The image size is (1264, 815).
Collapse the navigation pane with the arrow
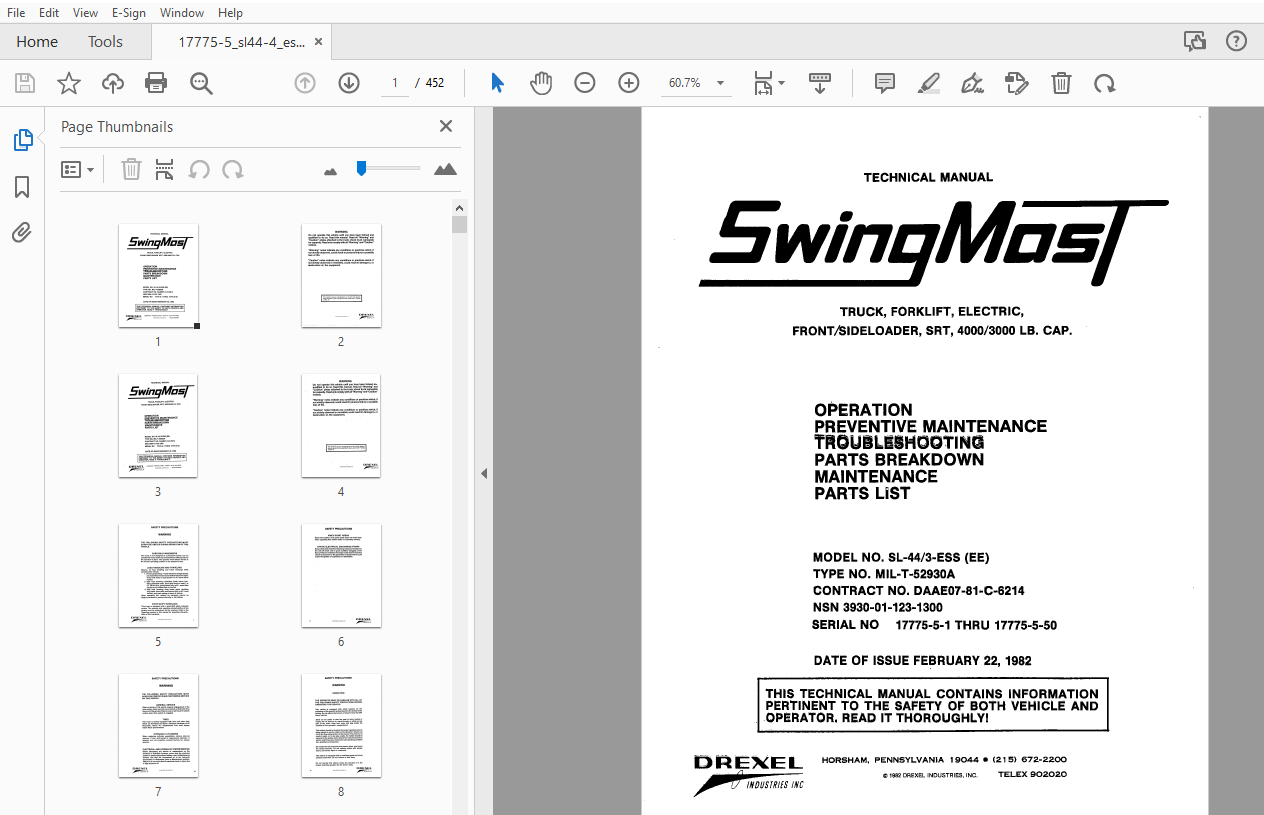click(484, 473)
